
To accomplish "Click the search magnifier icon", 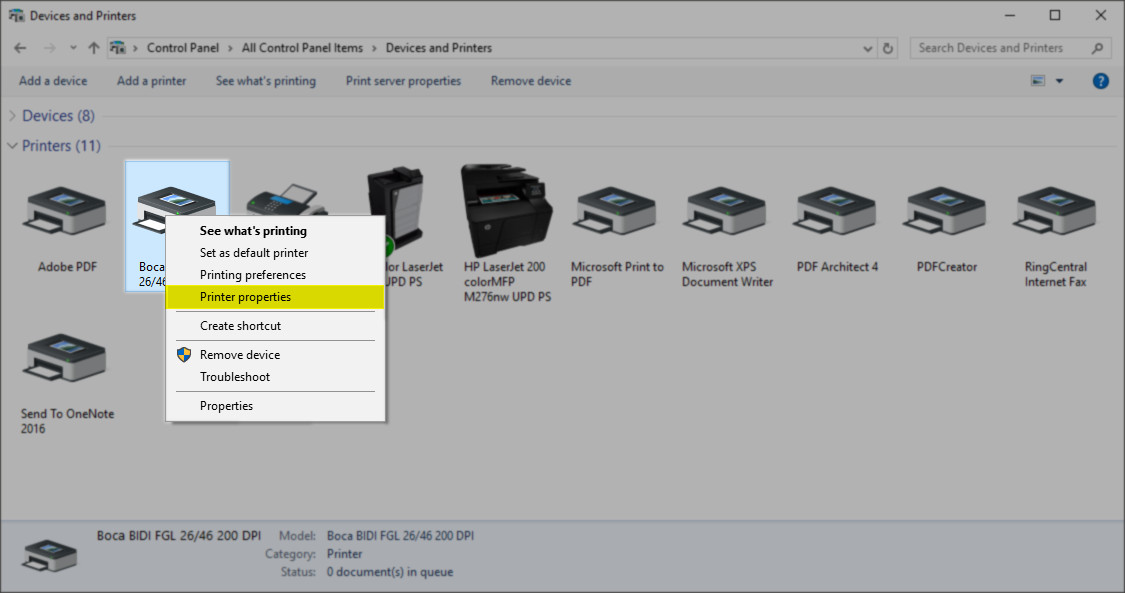I will click(1097, 48).
